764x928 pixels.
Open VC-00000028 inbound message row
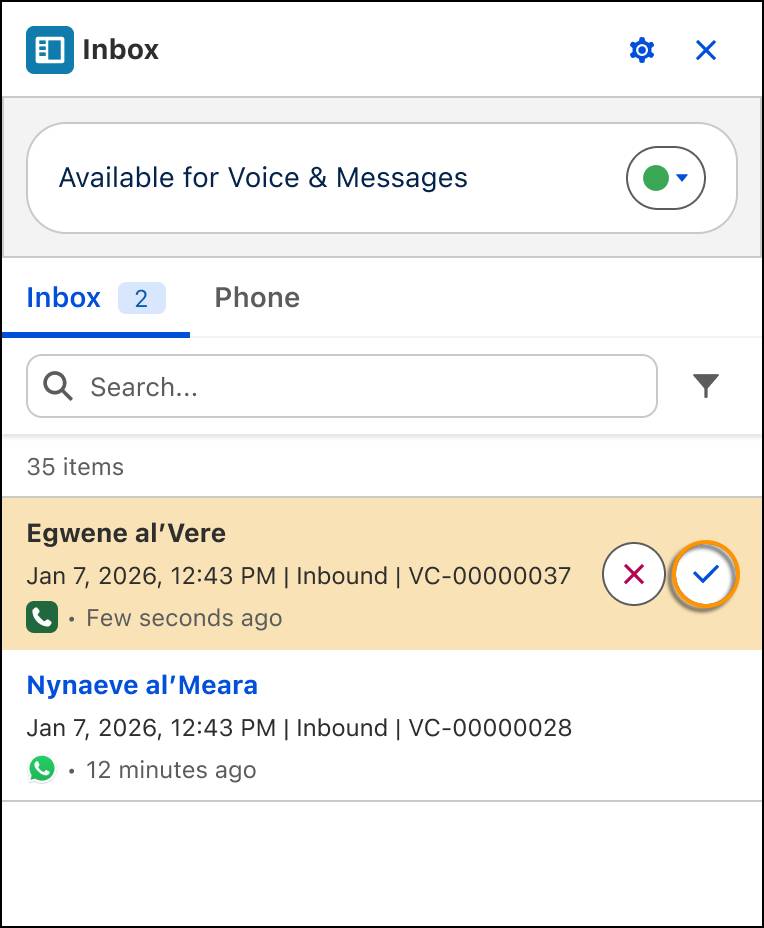tap(382, 726)
